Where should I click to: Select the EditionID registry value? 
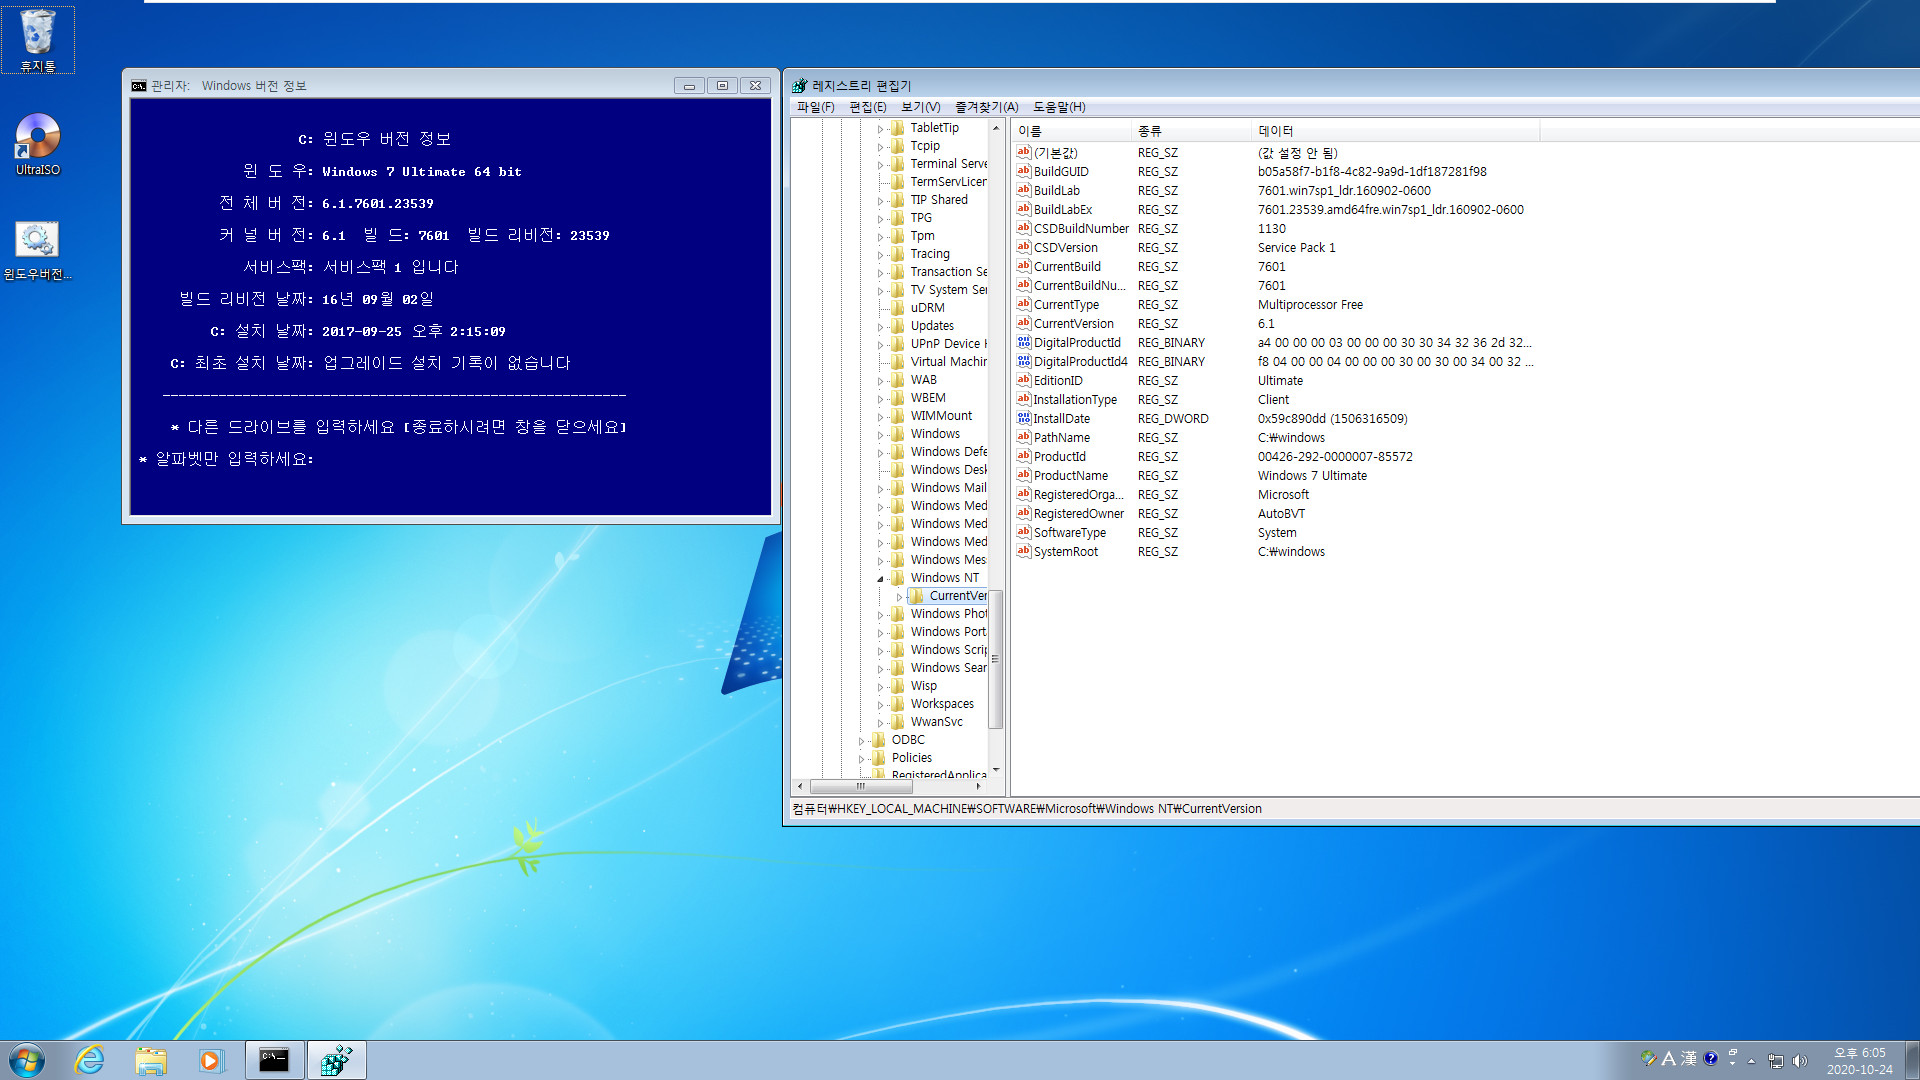(x=1058, y=380)
